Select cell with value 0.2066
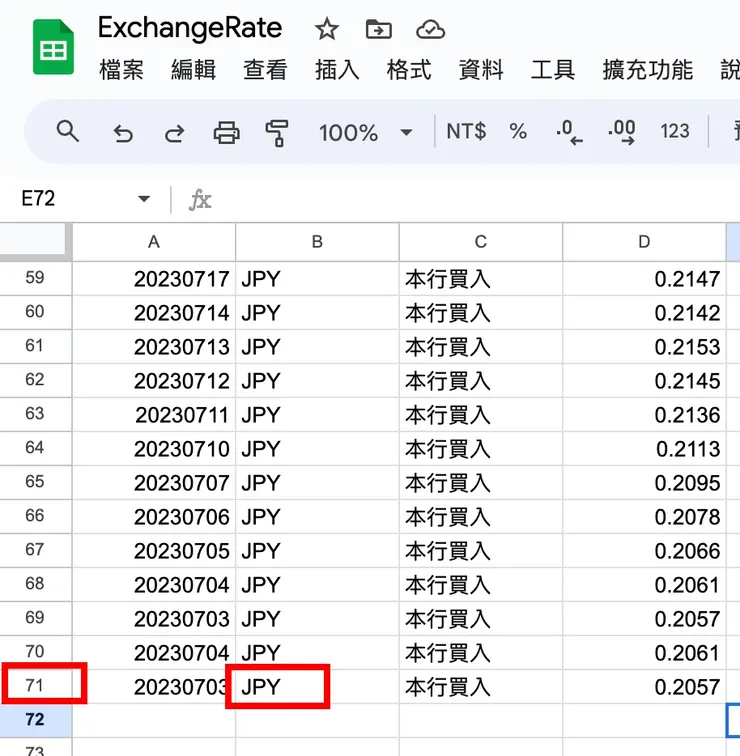Viewport: 740px width, 756px height. 644,551
